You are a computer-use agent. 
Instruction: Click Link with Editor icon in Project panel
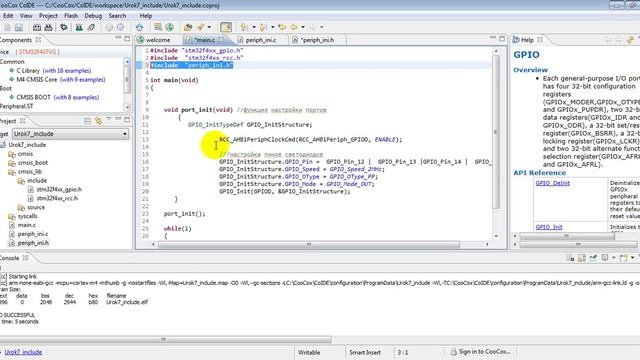coord(98,120)
